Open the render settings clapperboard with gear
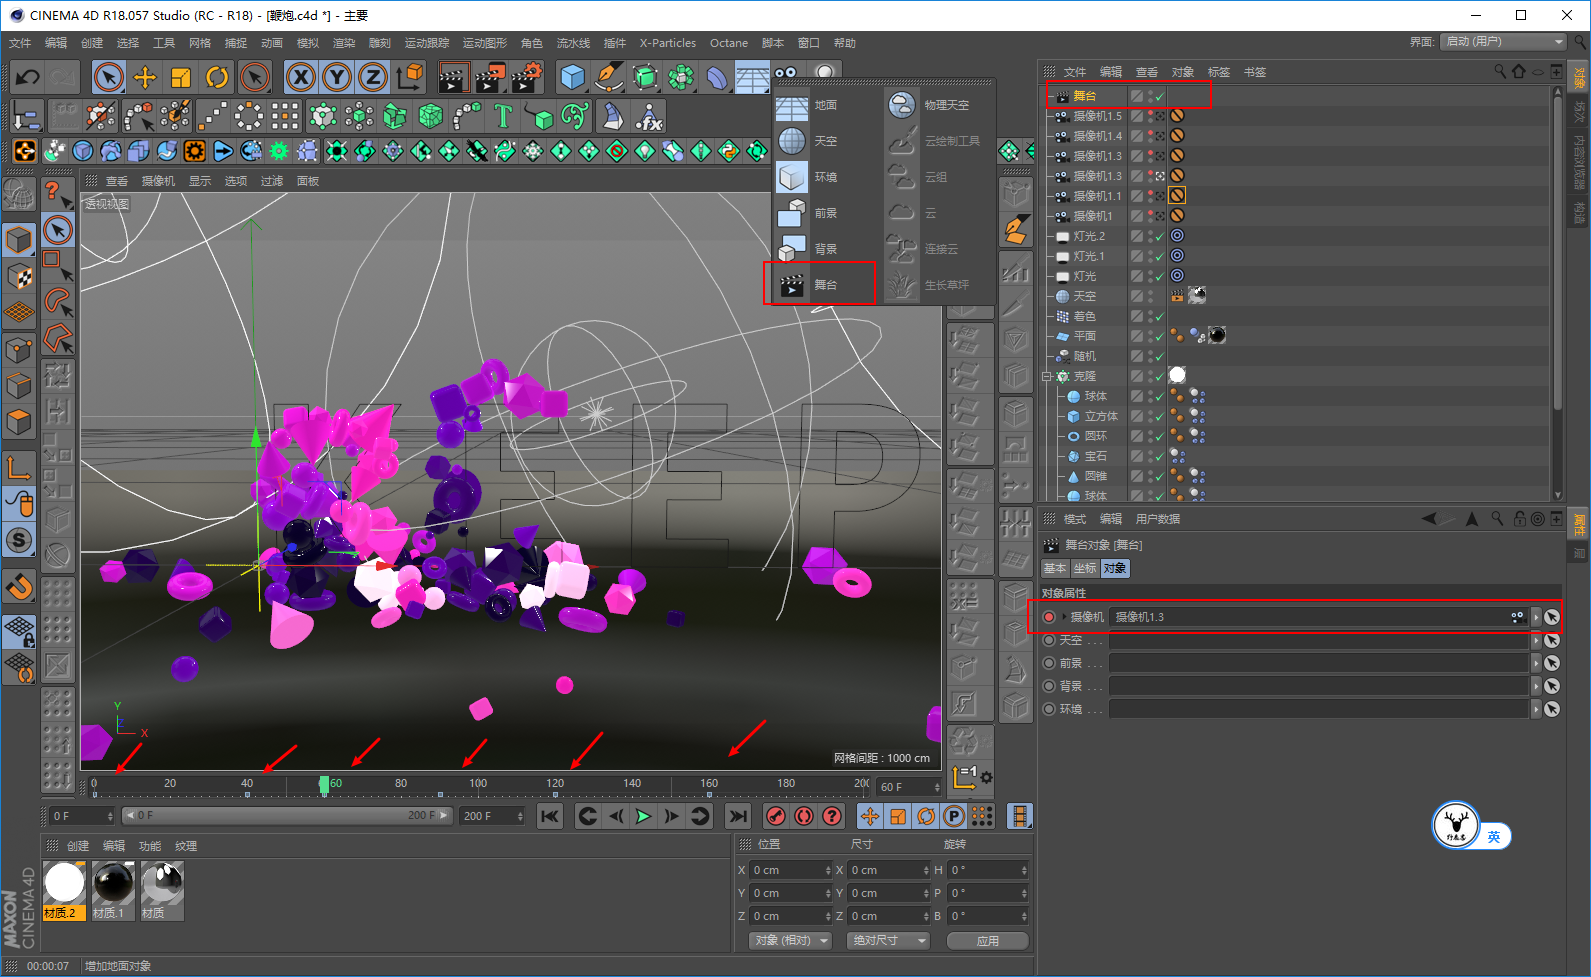The image size is (1591, 977). point(526,78)
